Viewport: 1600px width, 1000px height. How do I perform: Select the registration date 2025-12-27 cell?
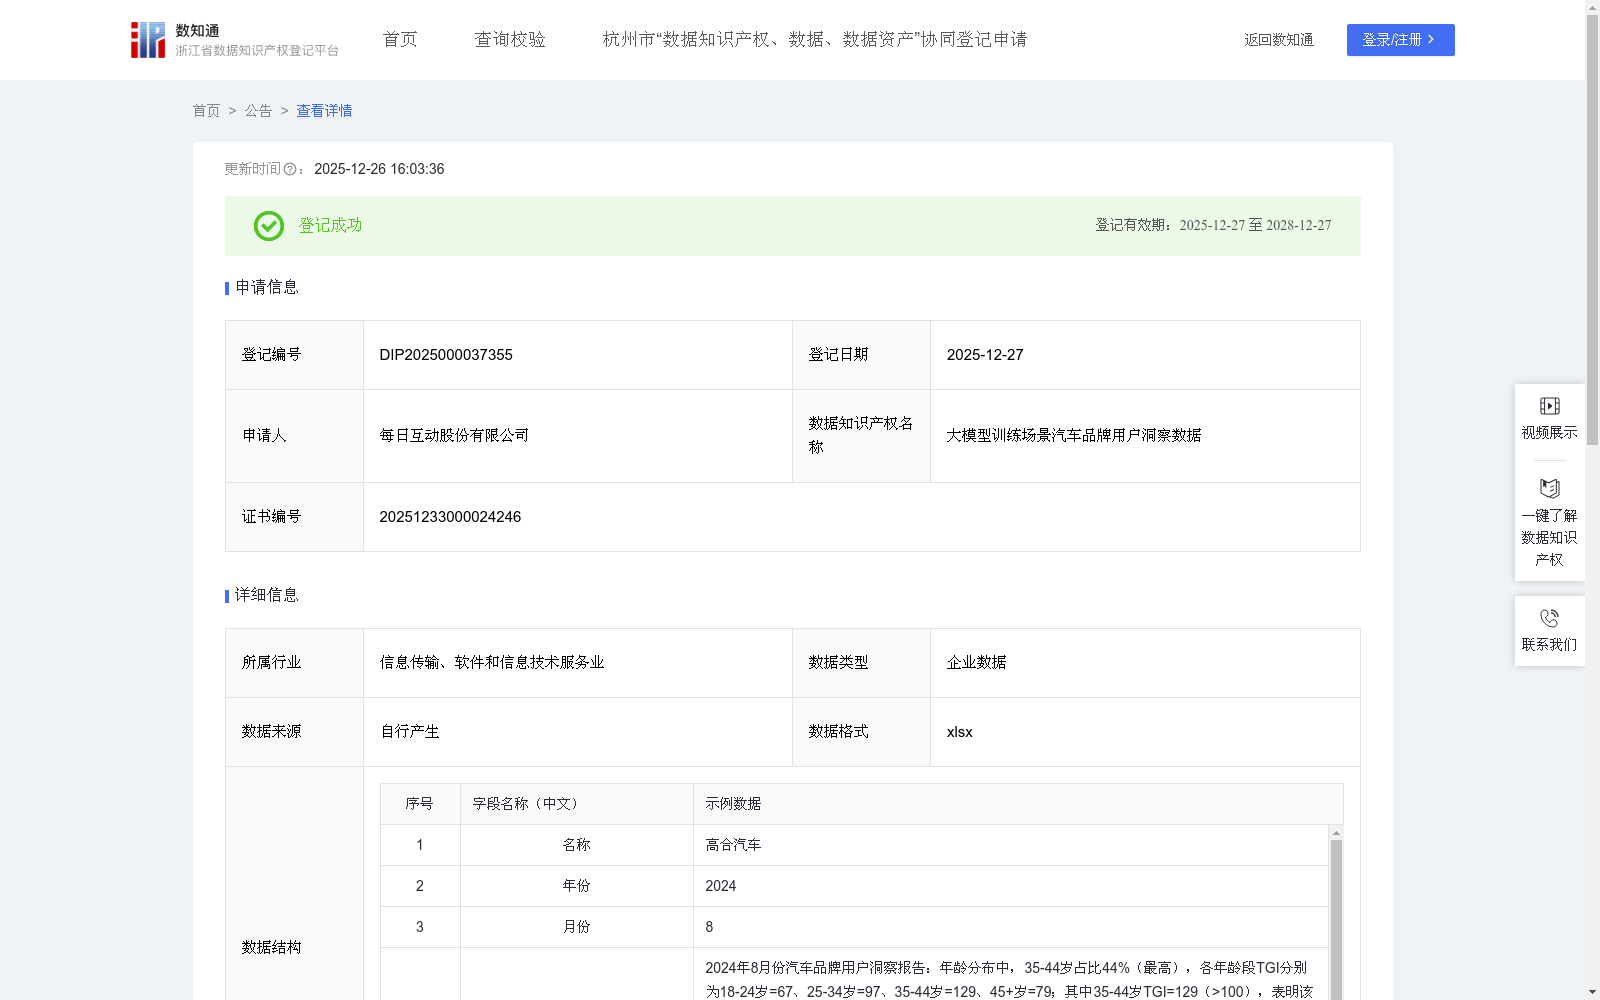pyautogui.click(x=1145, y=355)
